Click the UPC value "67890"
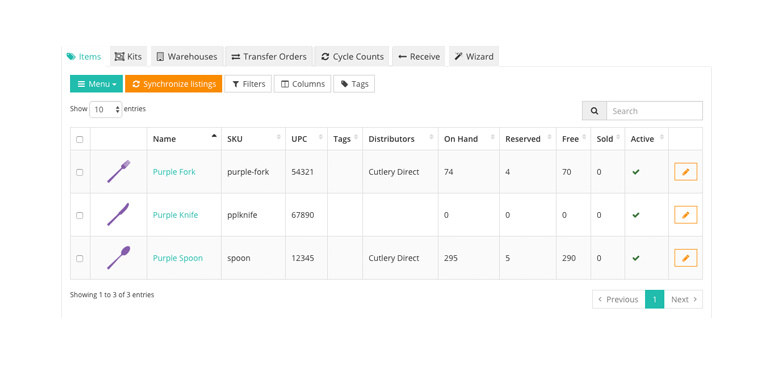This screenshot has width=773, height=373. (x=302, y=215)
